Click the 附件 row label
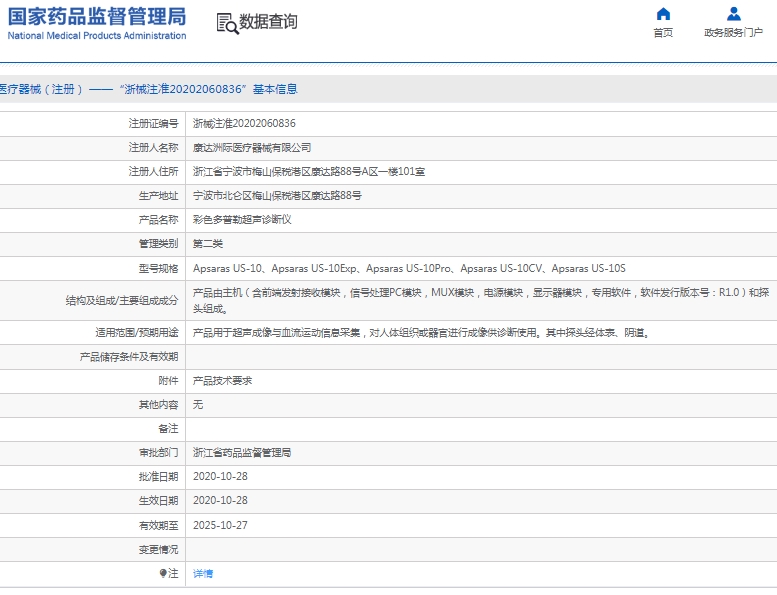777x595 pixels. pos(168,381)
